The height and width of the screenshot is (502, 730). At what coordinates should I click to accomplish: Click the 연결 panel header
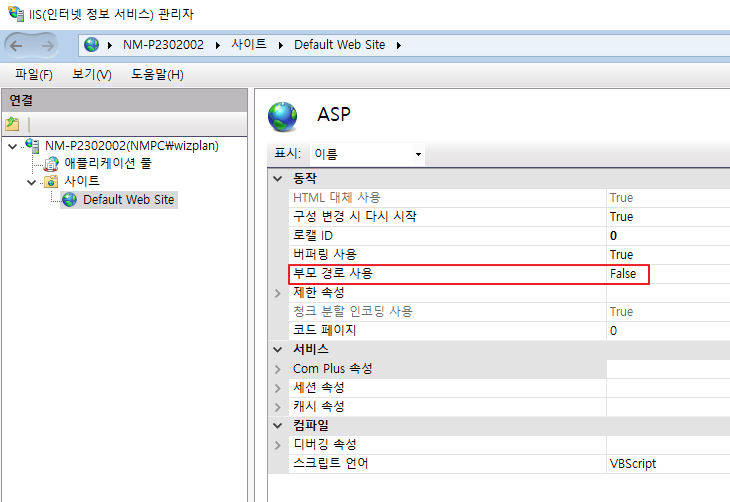pos(124,100)
